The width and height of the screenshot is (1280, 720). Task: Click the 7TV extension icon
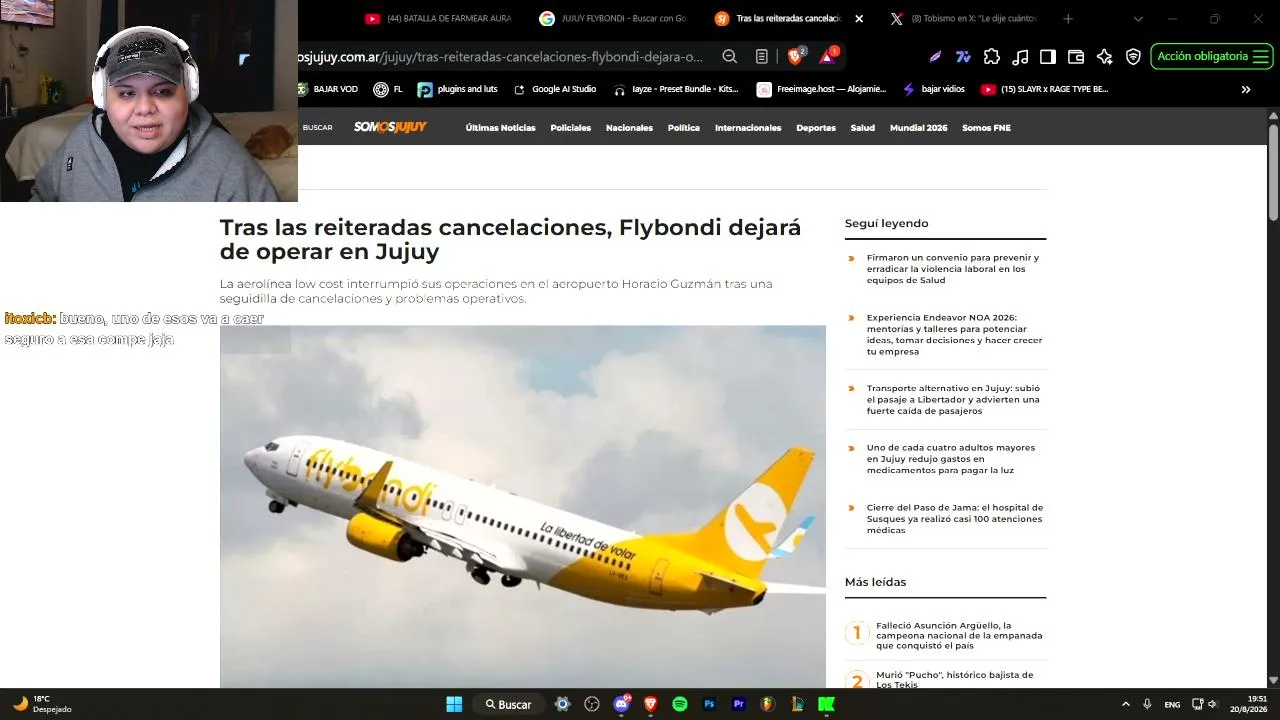963,57
